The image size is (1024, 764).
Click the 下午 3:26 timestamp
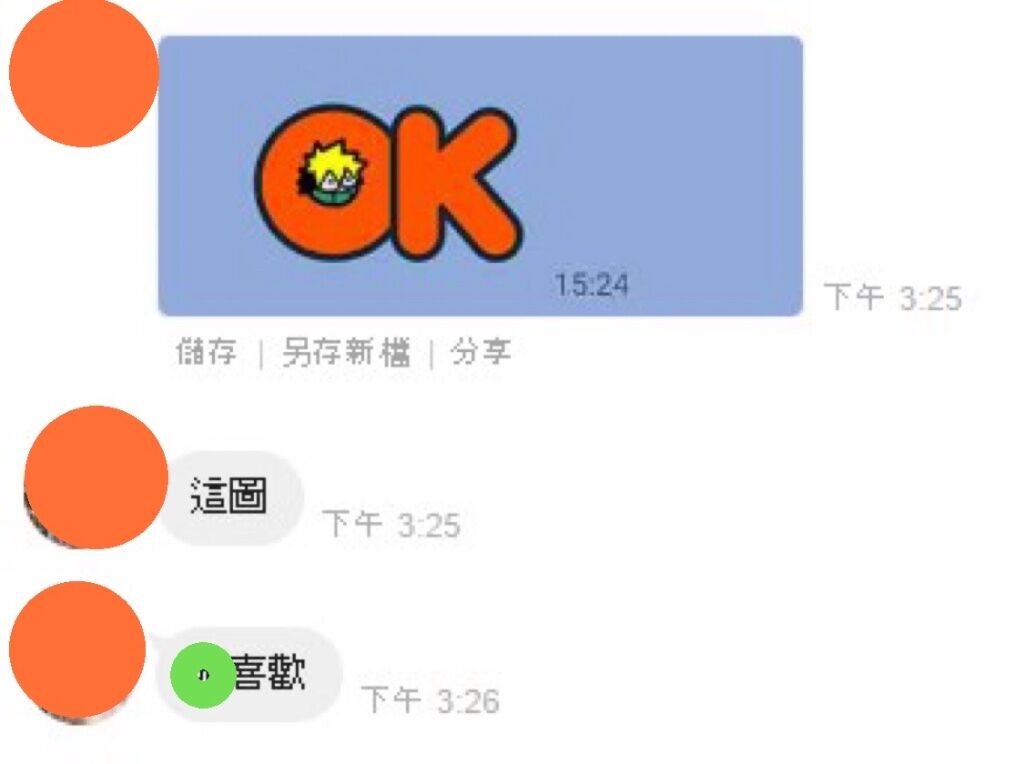click(430, 701)
